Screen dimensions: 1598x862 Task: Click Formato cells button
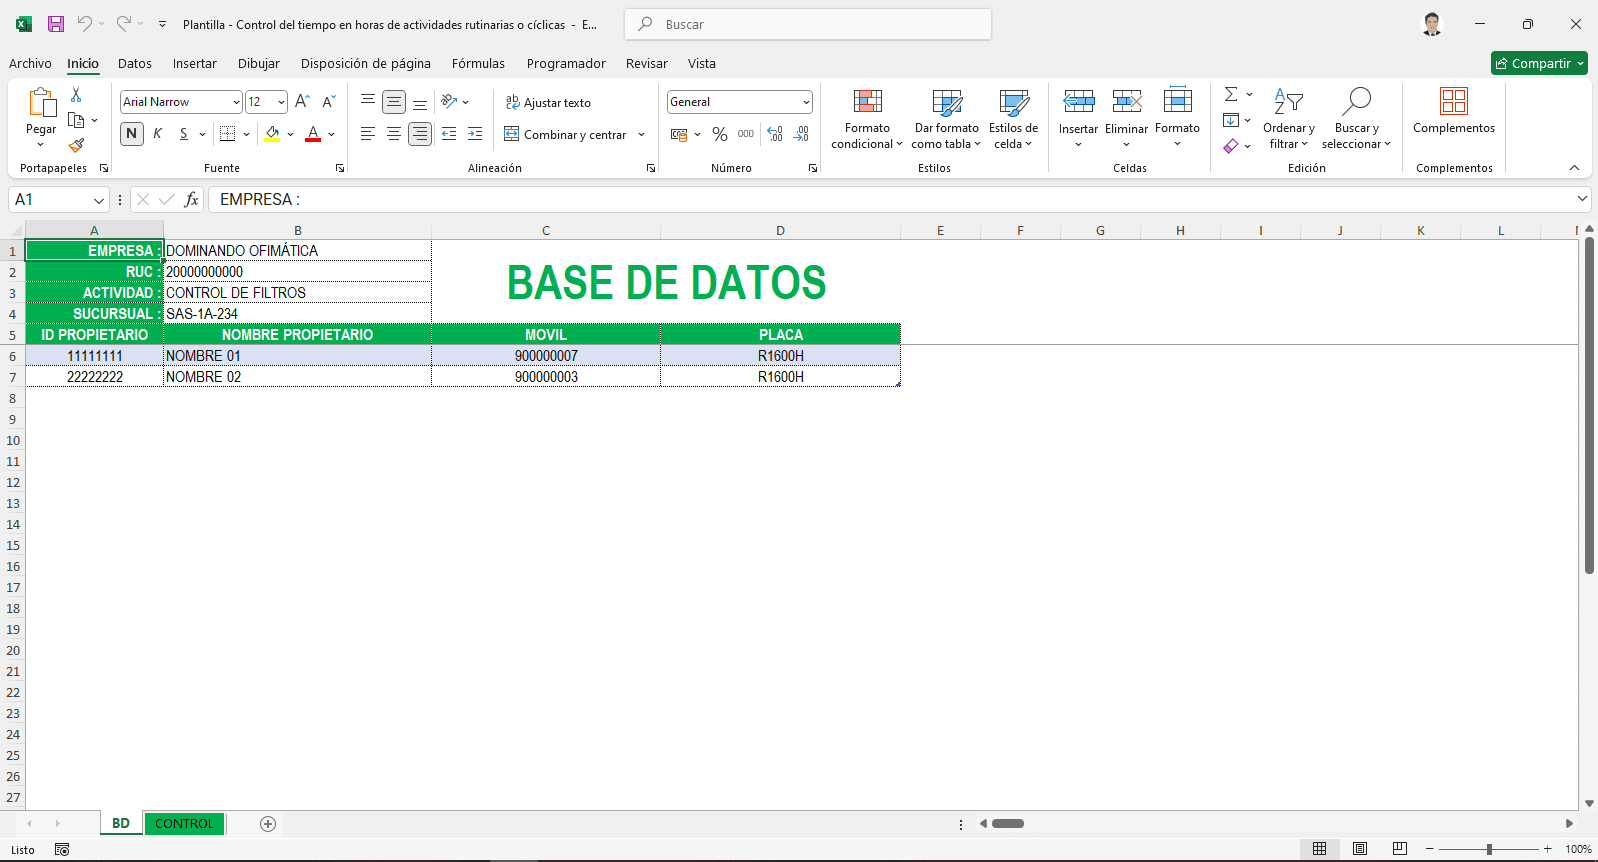[1177, 119]
